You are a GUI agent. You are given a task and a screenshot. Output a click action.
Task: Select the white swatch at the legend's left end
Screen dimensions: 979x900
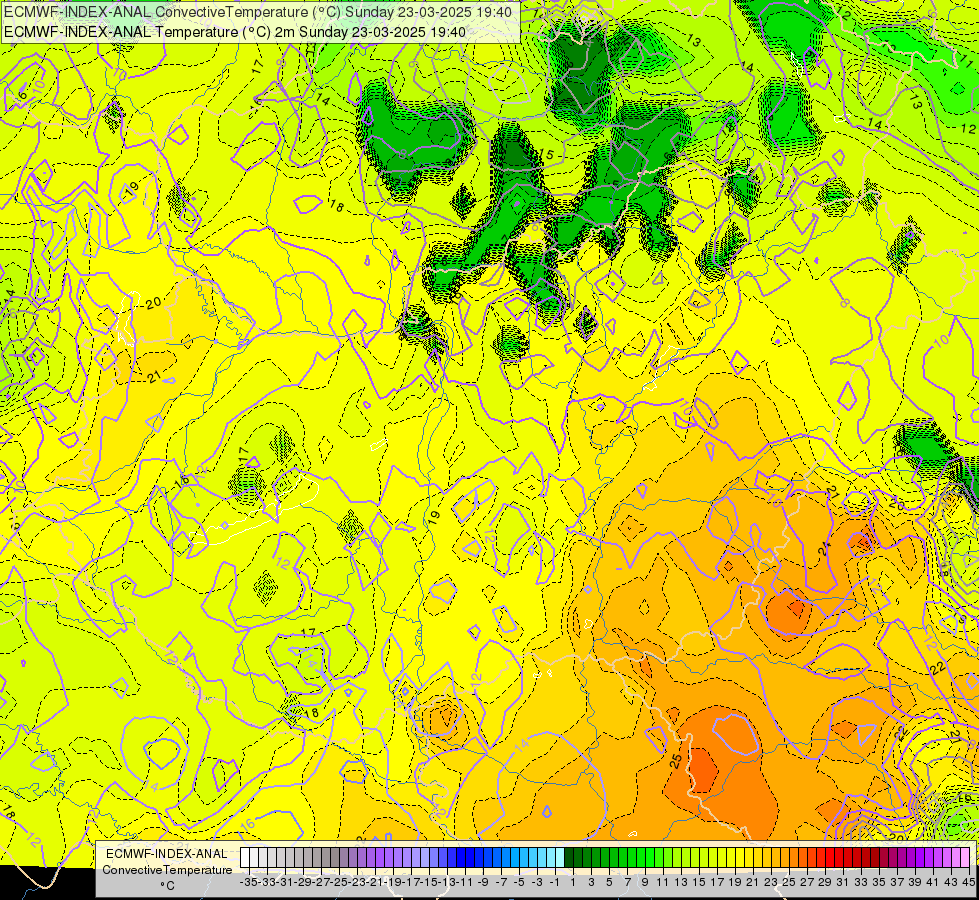[x=245, y=858]
